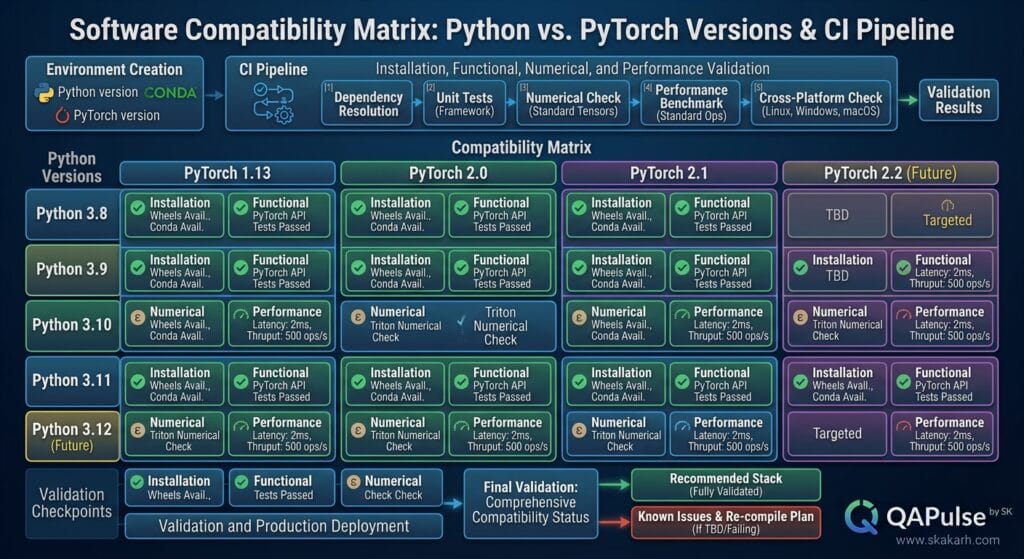Select the PyTorch 2.2 (Future) column header
Image resolution: width=1024 pixels, height=559 pixels.
coord(890,174)
